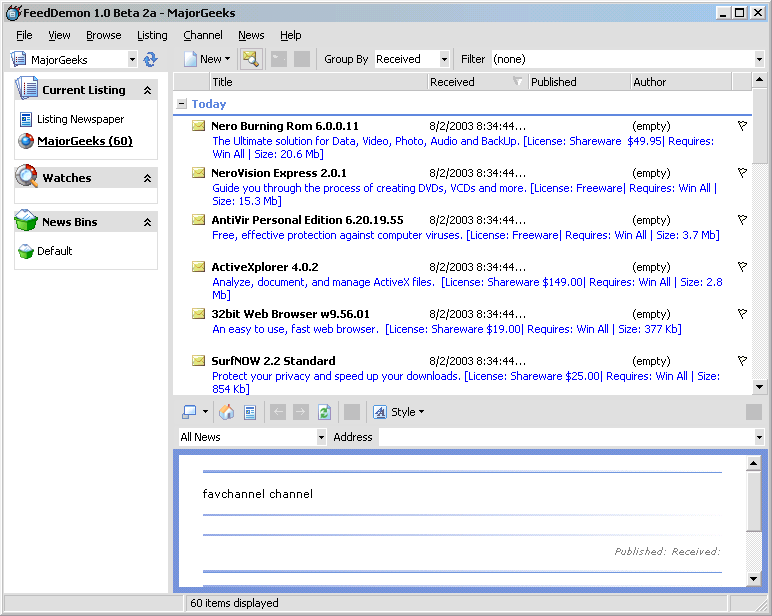This screenshot has width=772, height=616.
Task: Click the browser Forward arrow
Action: 301,412
